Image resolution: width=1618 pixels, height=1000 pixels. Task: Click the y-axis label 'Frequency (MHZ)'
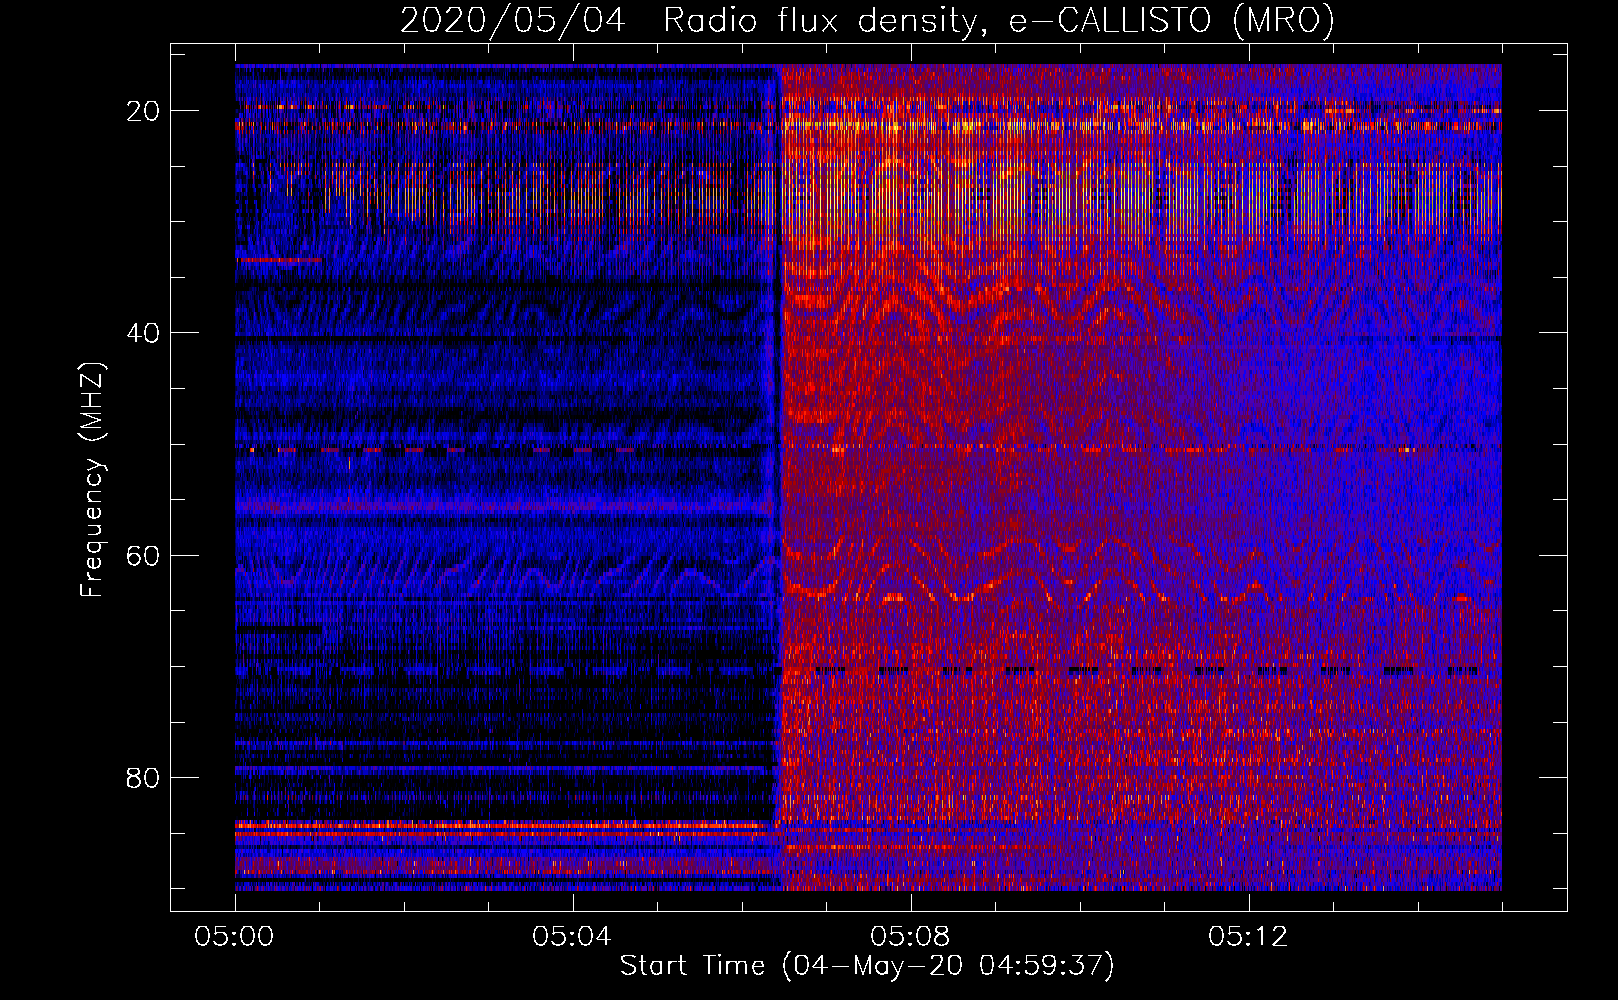tap(92, 479)
